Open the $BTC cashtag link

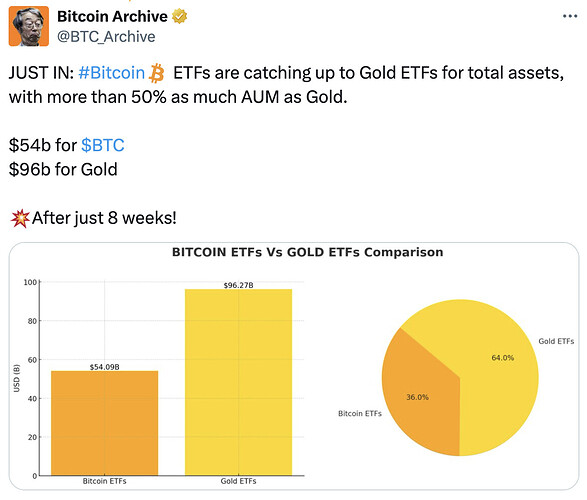103,145
